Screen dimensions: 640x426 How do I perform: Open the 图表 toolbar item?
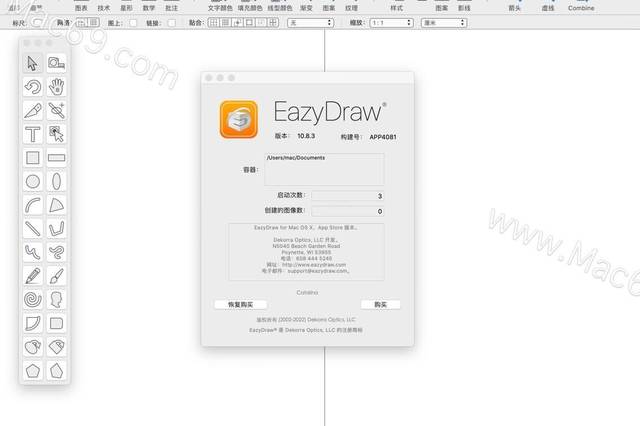81,6
